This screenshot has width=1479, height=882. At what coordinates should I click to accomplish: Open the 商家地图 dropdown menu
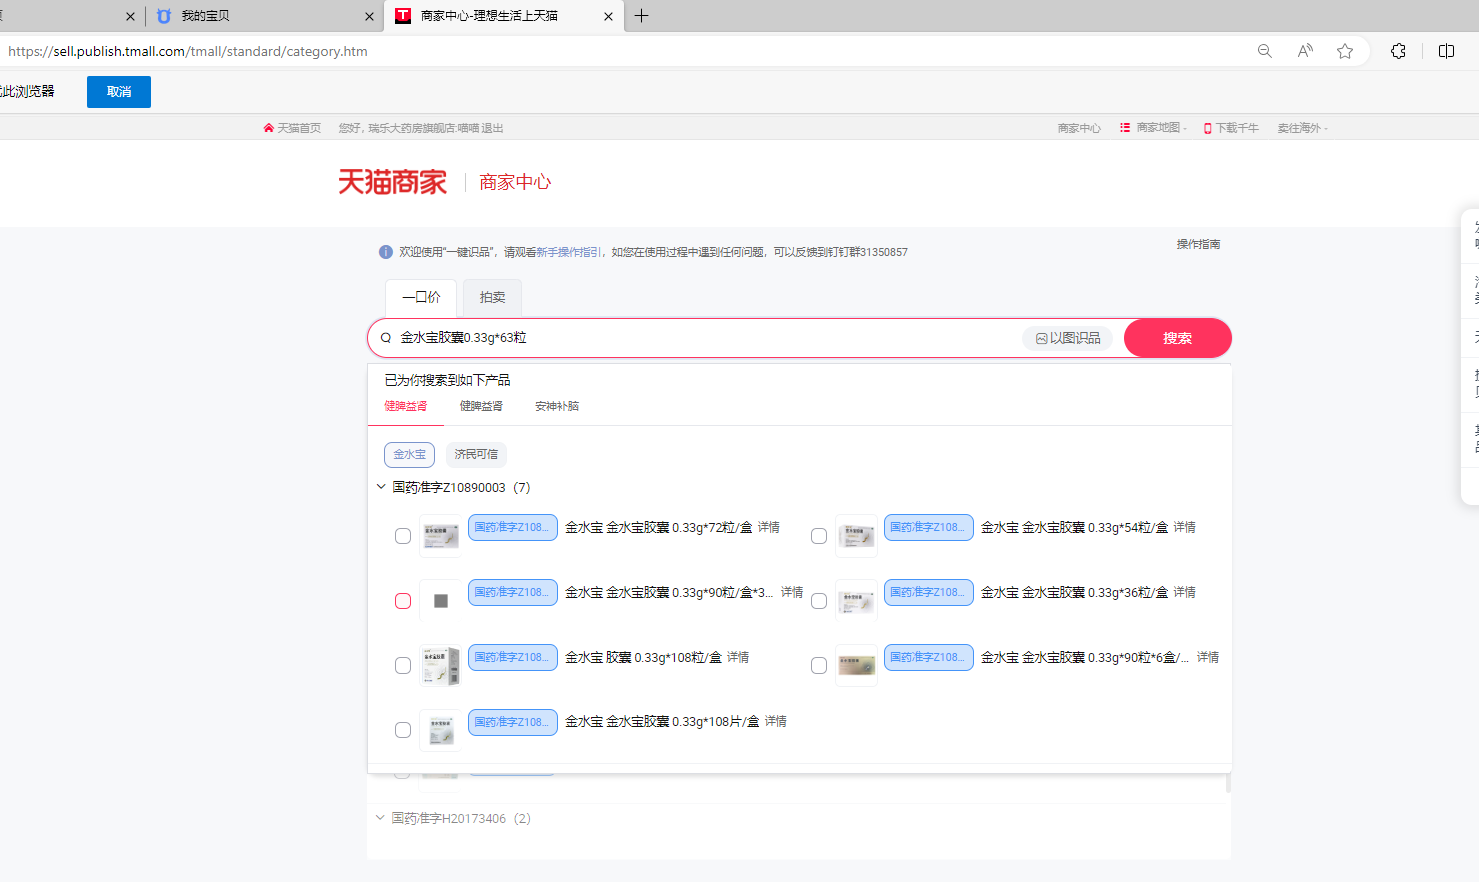click(x=1153, y=128)
